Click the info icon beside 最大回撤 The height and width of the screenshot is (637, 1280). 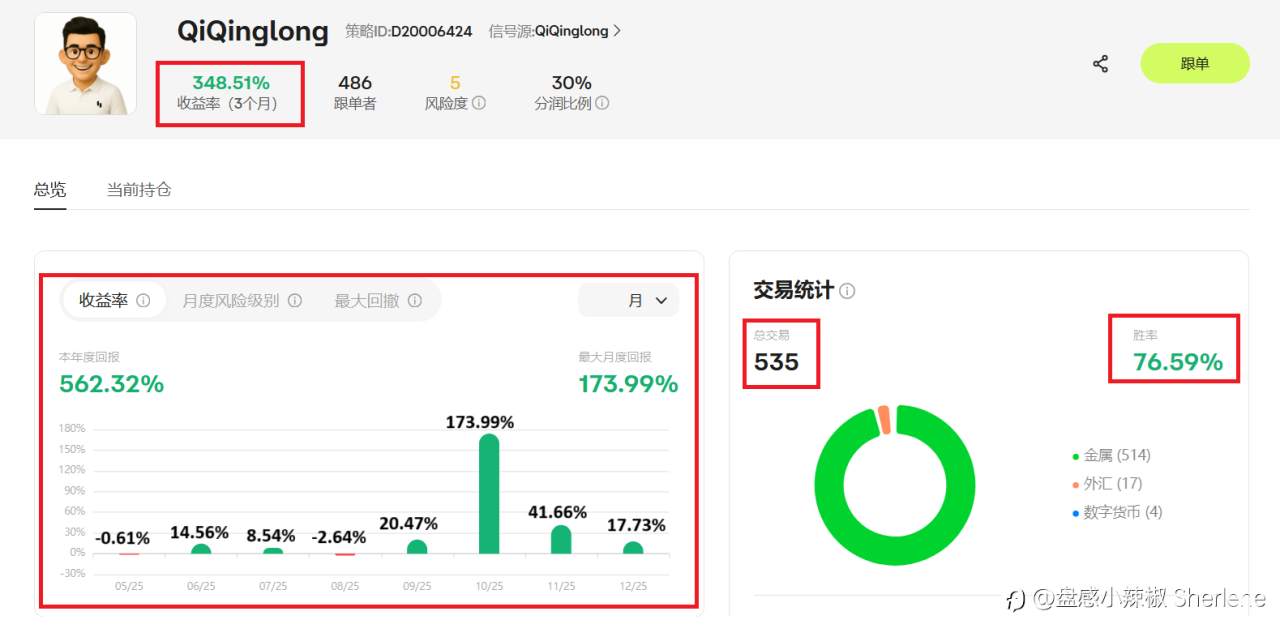[415, 300]
